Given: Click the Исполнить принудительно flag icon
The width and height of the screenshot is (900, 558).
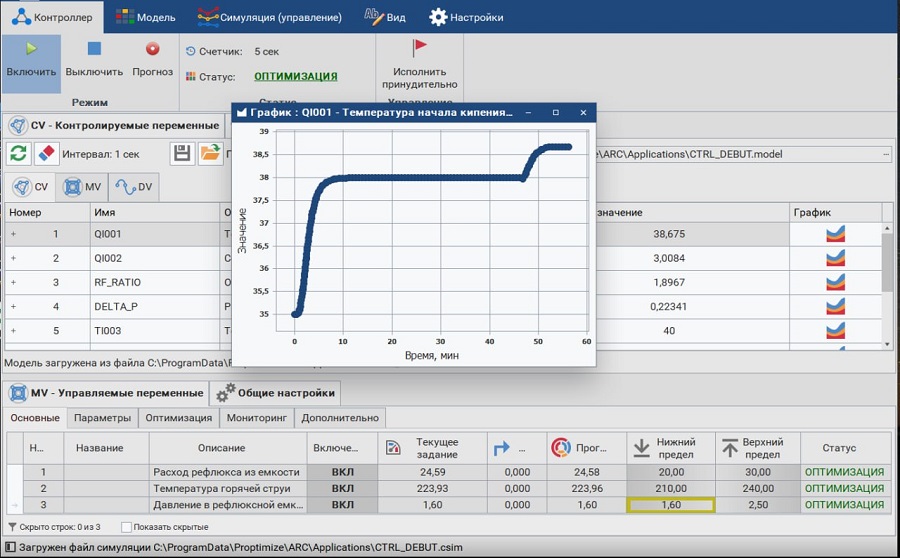Looking at the screenshot, I should [420, 48].
